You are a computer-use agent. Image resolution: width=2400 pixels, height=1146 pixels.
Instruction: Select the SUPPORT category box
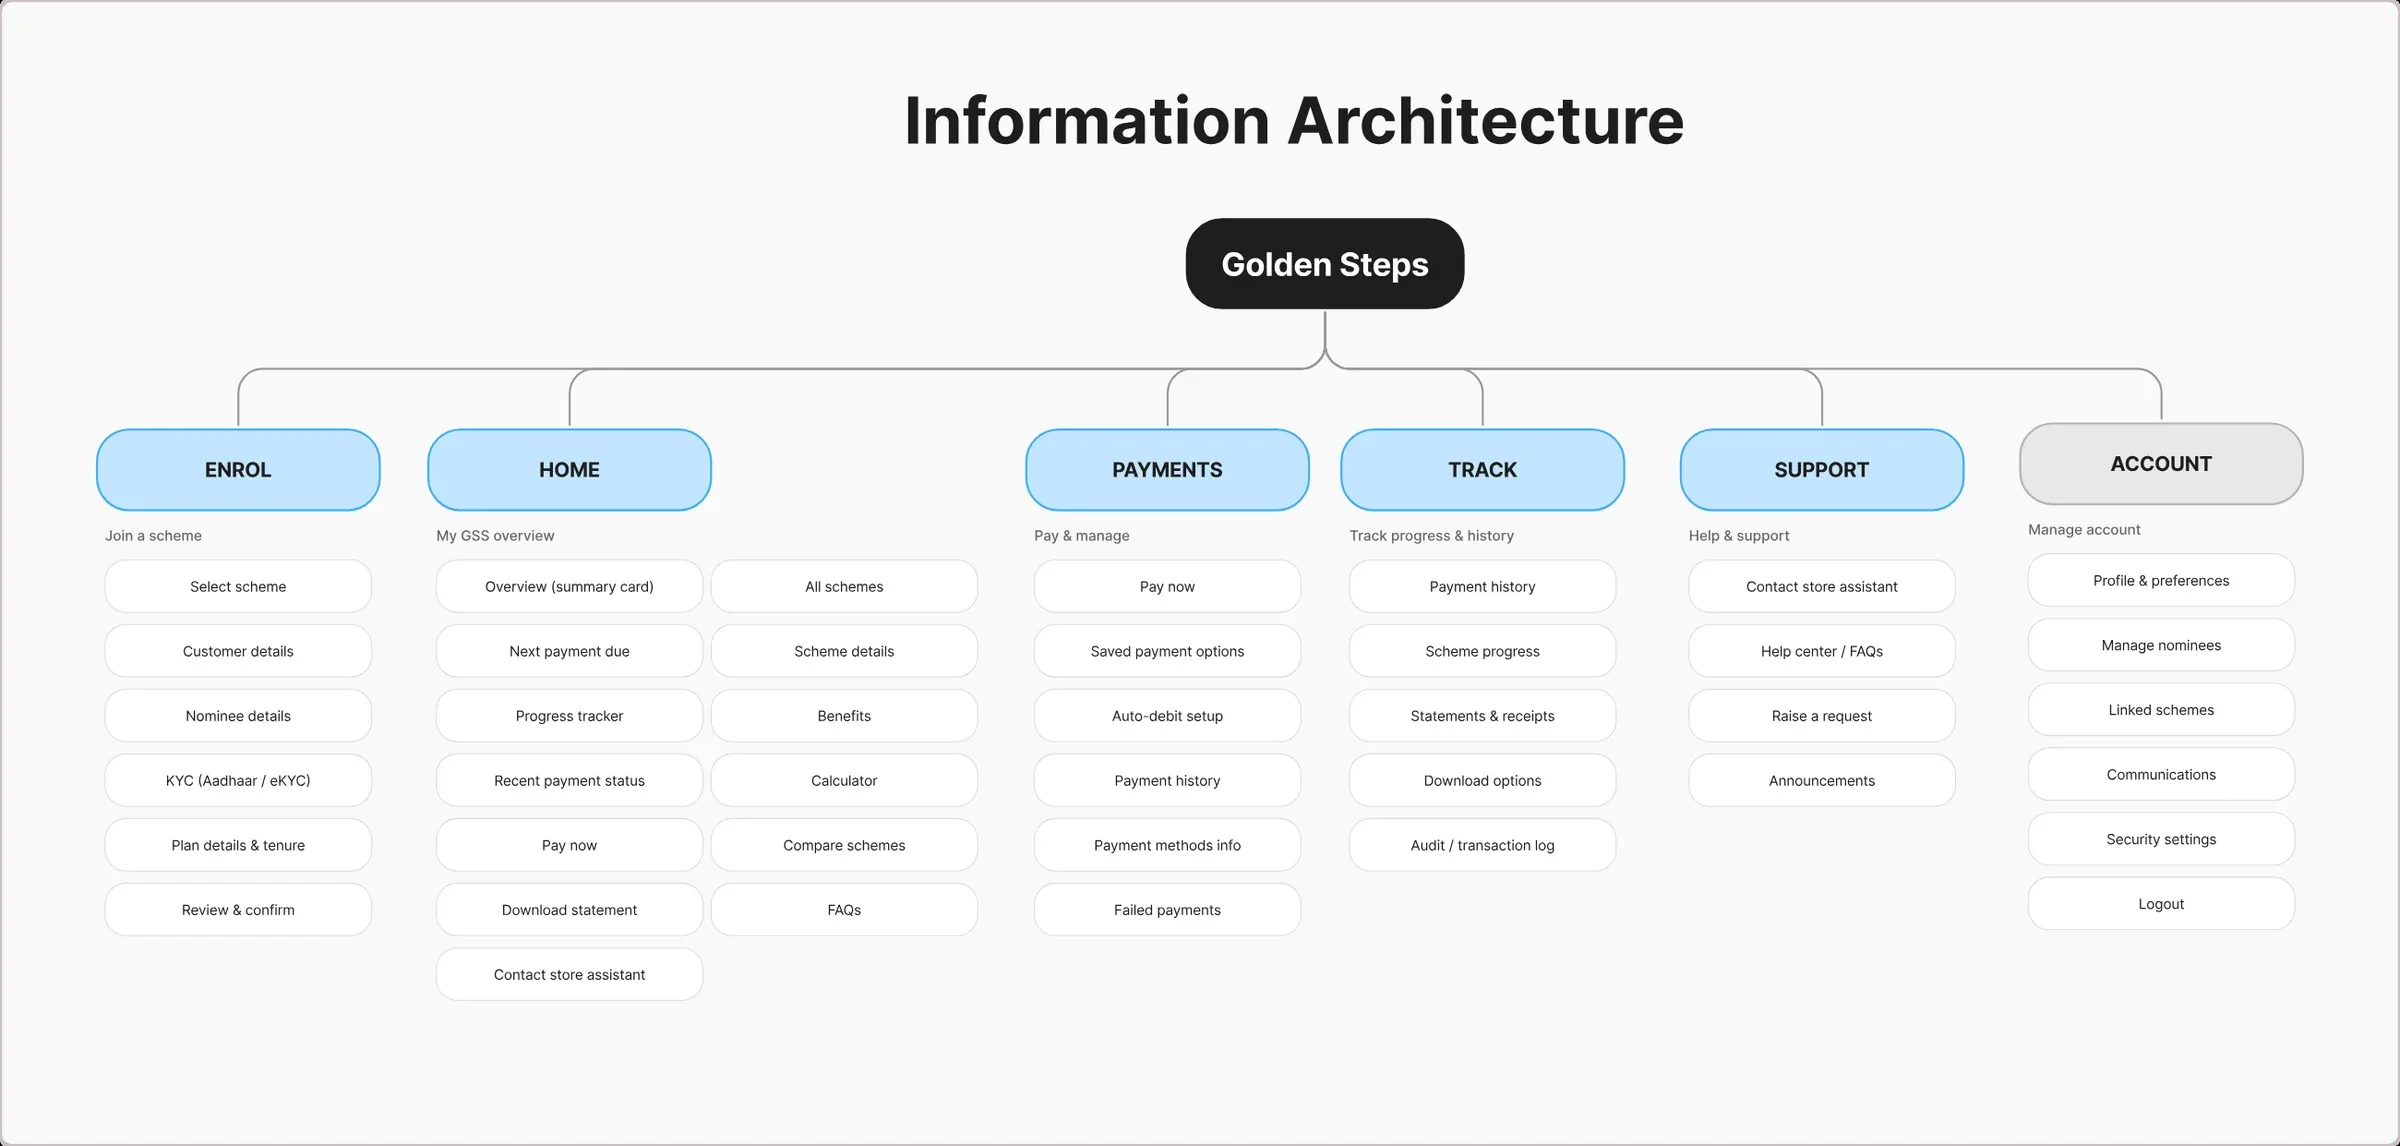(x=1821, y=470)
